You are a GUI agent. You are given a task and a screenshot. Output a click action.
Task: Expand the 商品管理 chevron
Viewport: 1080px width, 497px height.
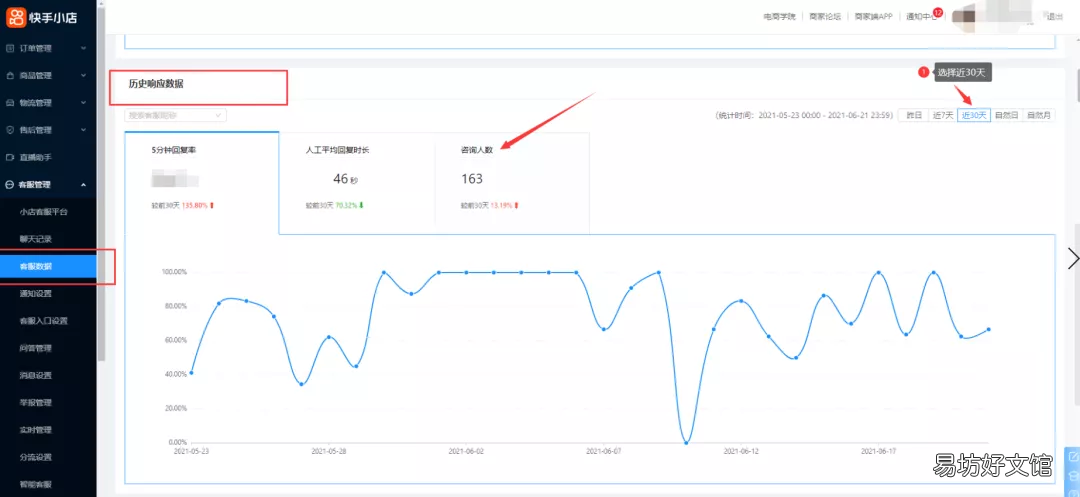click(83, 76)
